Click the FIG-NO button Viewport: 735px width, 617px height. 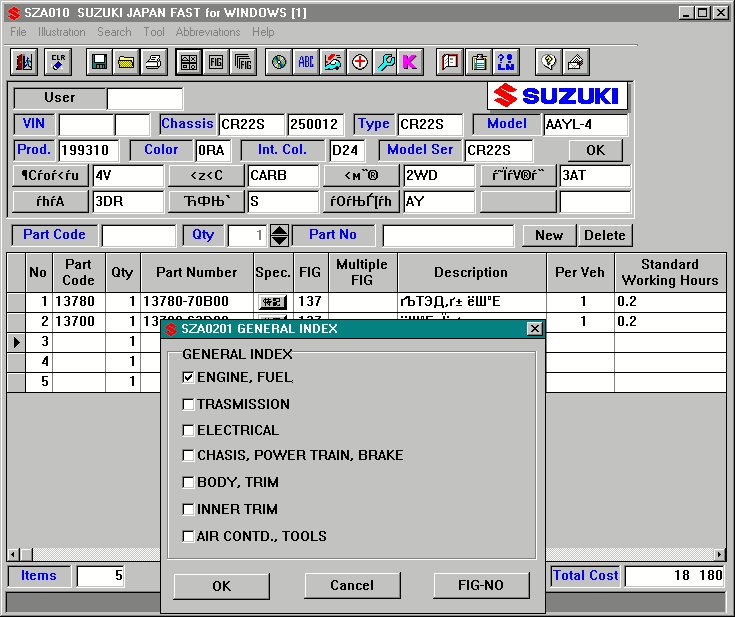[481, 585]
